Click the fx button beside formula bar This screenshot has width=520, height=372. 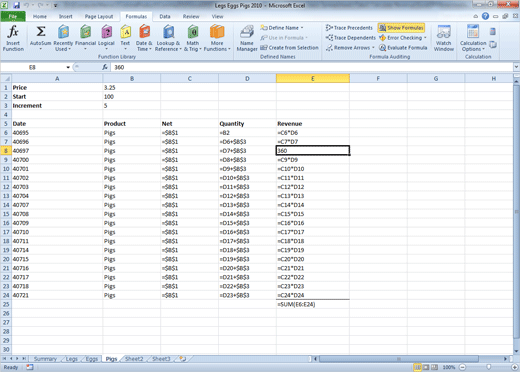coord(105,67)
